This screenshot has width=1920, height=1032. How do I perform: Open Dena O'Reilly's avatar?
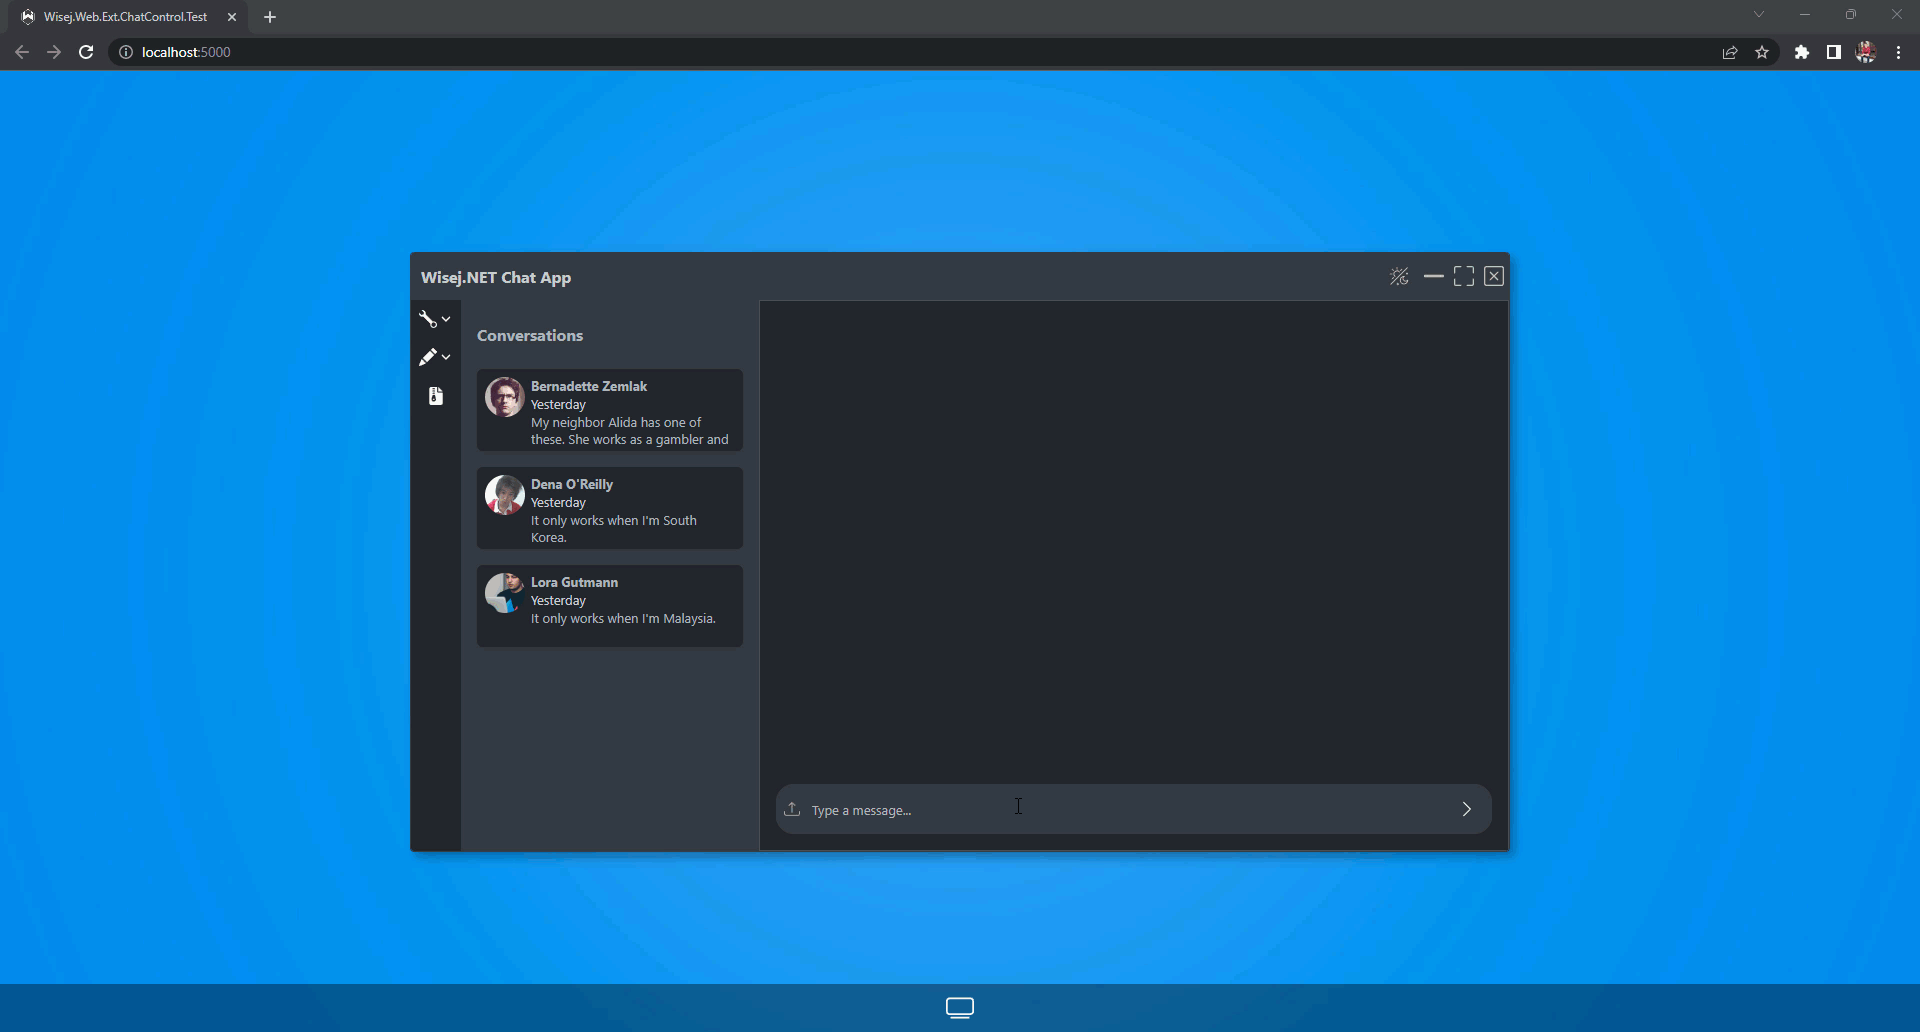coord(505,495)
